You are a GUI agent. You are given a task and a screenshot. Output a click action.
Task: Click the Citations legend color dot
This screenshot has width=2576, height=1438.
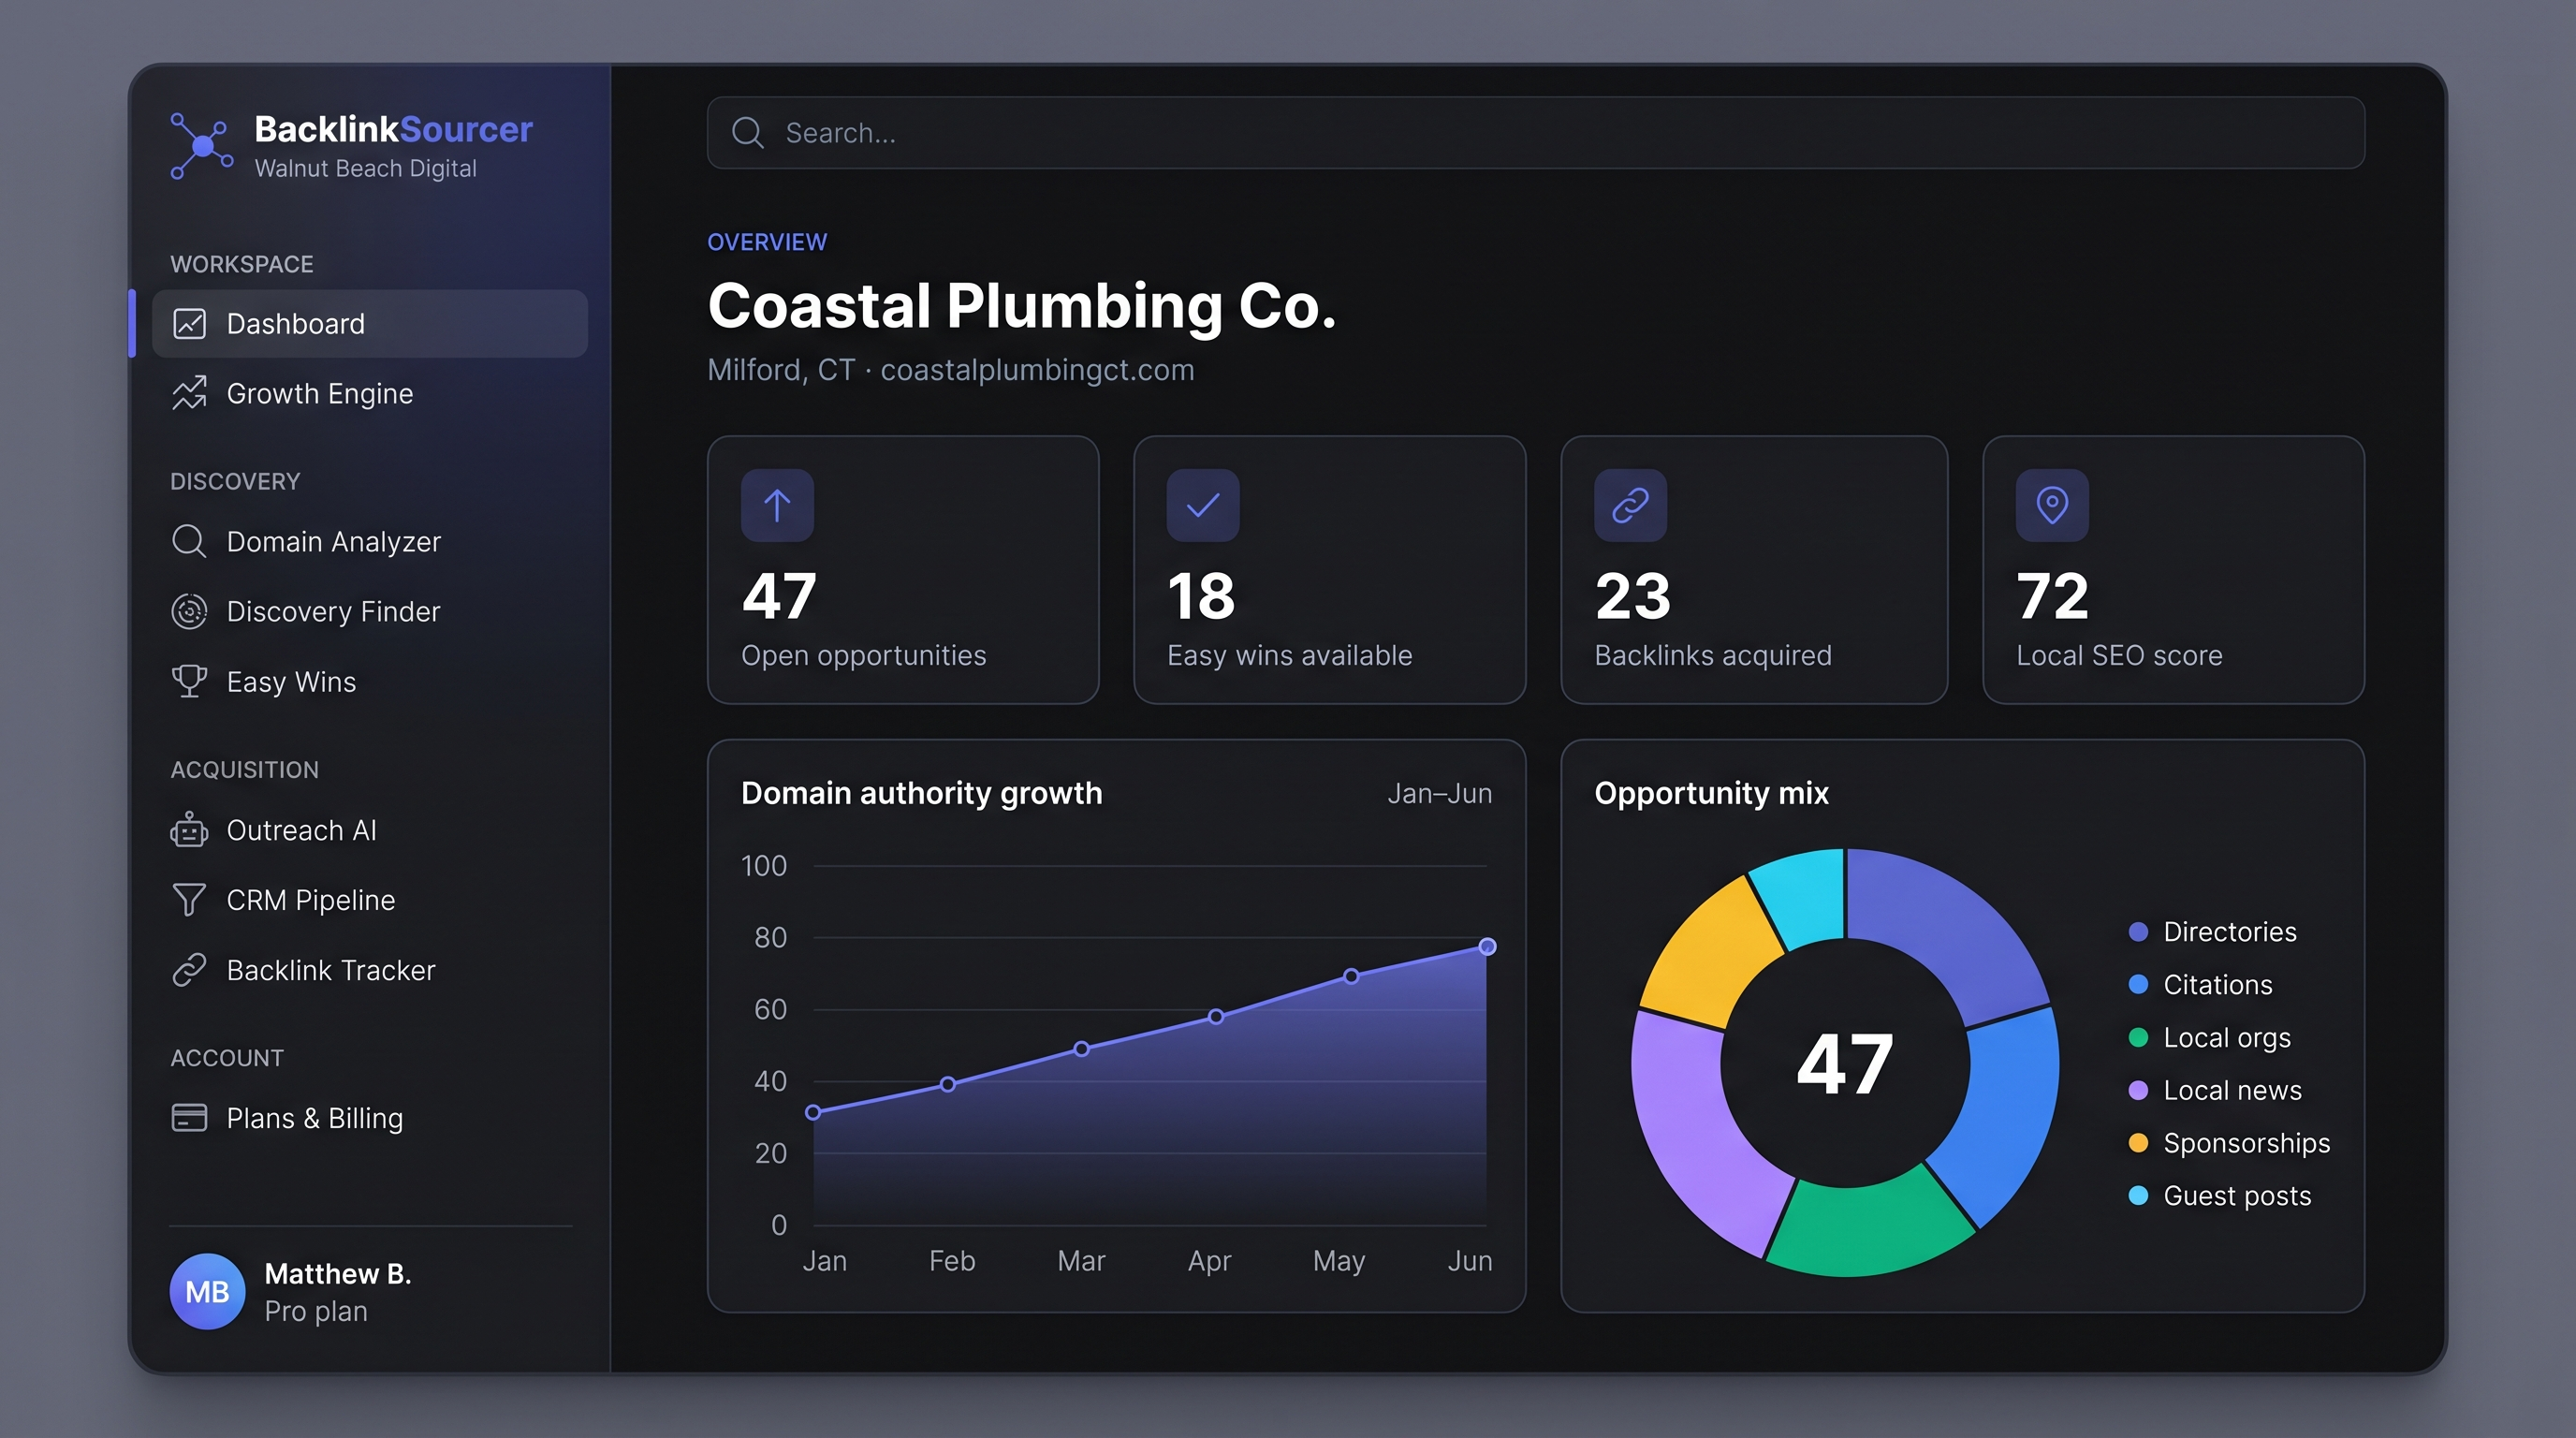pos(2138,985)
